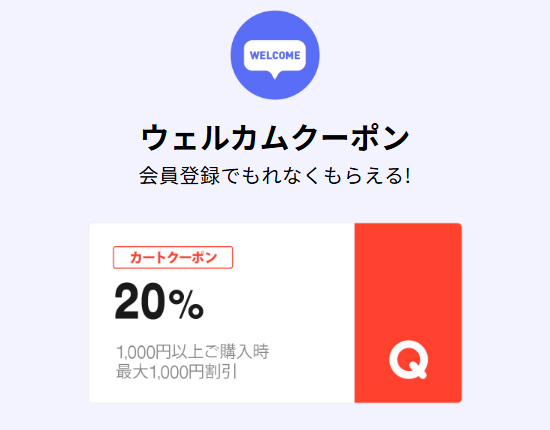This screenshot has height=430, width=550.
Task: Click the blank space right of 20%
Action: (279, 303)
